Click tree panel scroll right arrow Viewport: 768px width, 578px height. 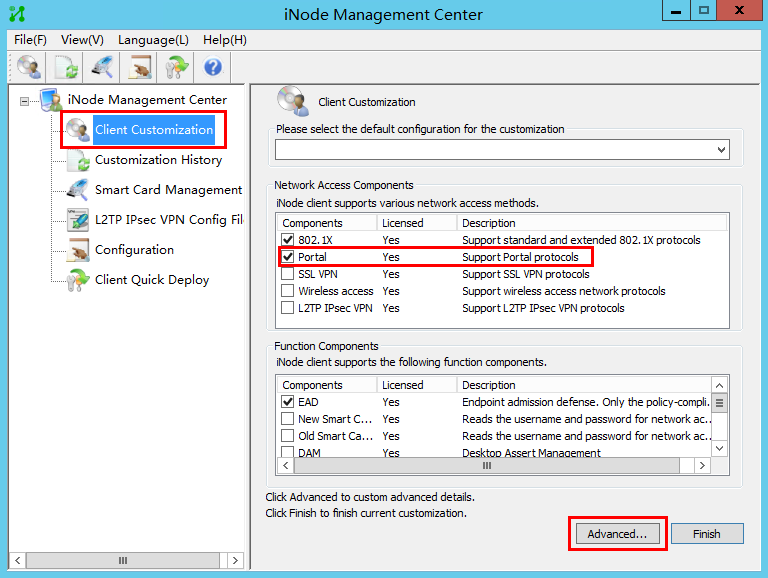[x=236, y=560]
